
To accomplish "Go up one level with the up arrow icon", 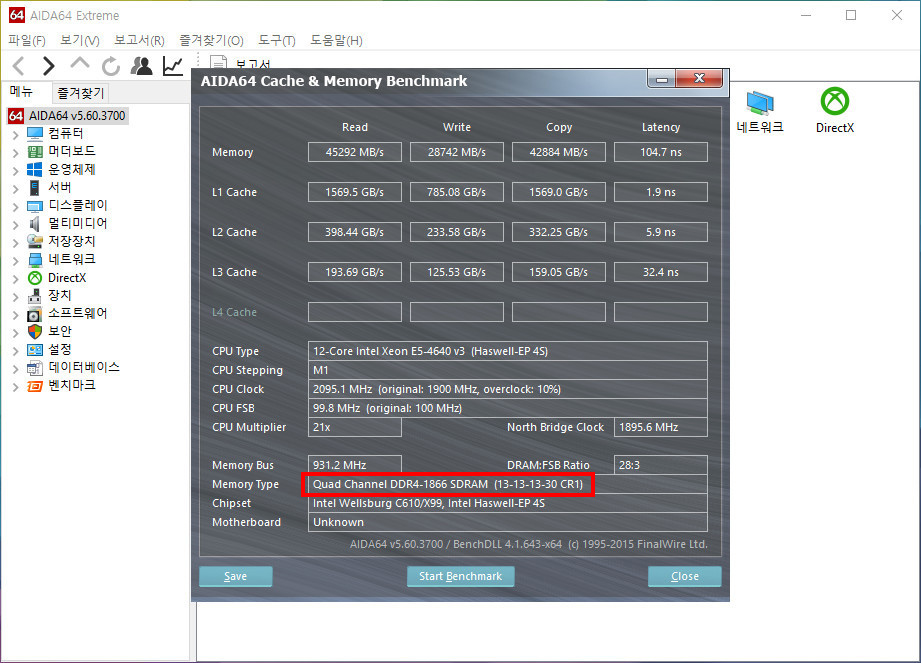I will pos(80,63).
